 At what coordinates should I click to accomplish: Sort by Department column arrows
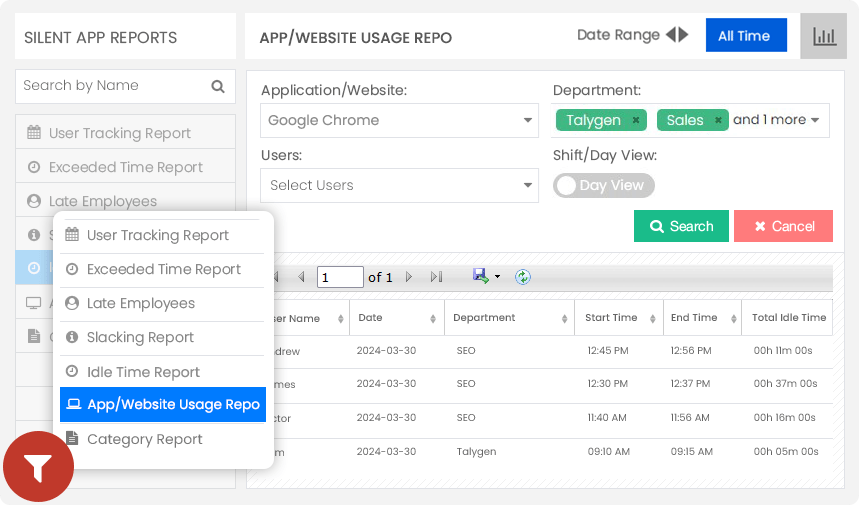[564, 318]
